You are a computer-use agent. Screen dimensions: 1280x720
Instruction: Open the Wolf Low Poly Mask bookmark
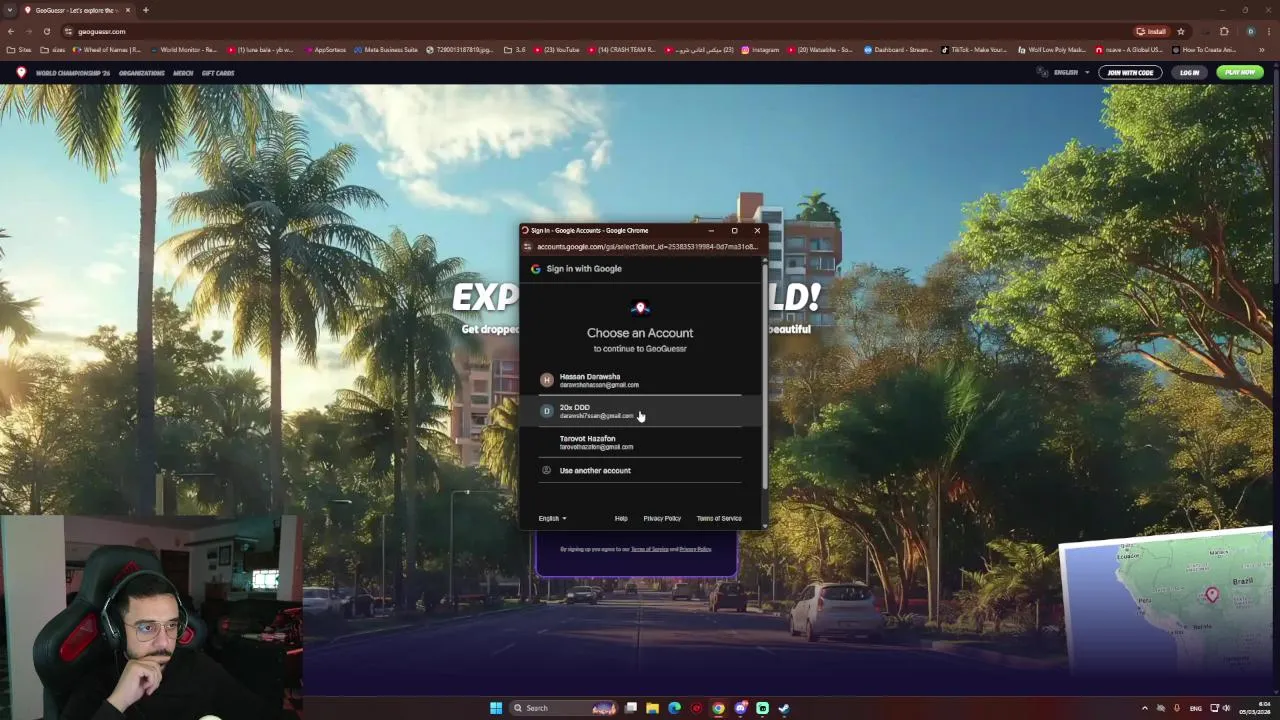pyautogui.click(x=1052, y=49)
